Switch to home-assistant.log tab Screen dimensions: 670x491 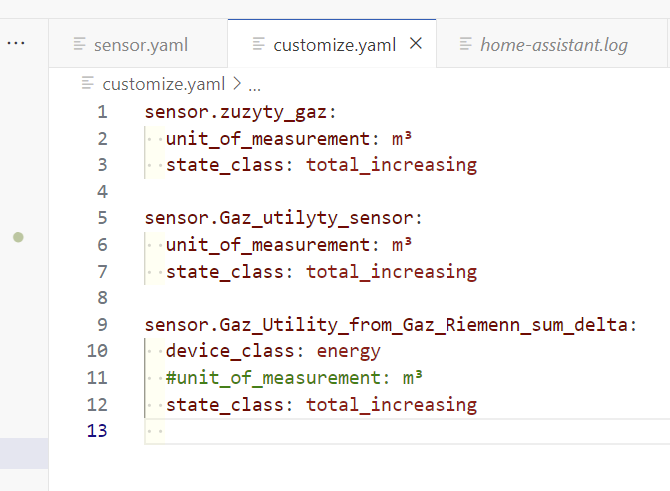pyautogui.click(x=553, y=44)
